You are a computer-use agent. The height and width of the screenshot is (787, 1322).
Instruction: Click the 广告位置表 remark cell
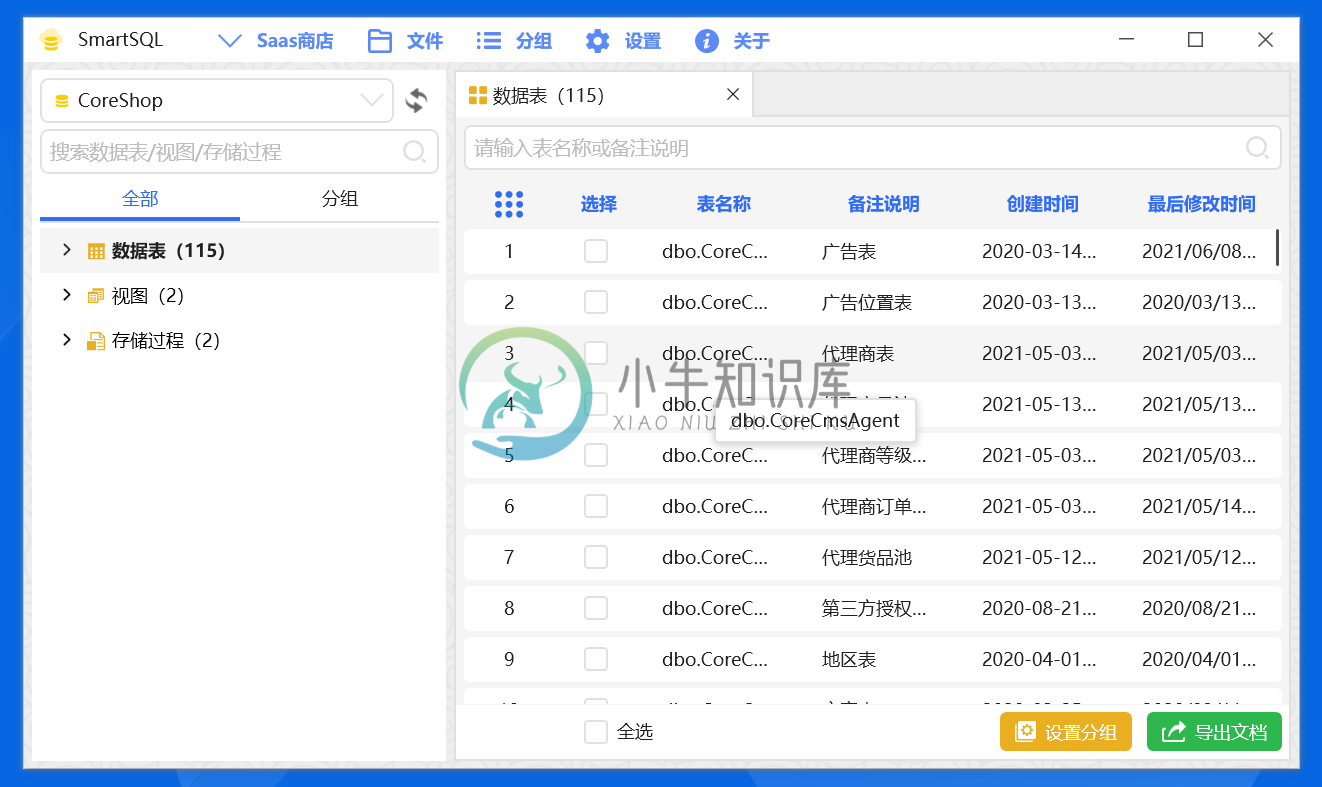867,303
